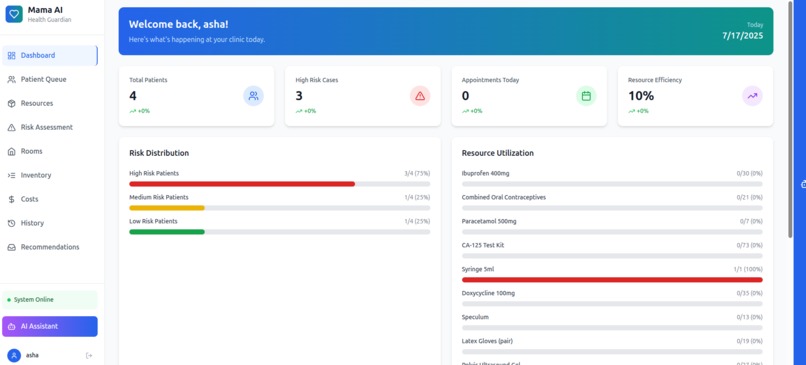Click the 3/4 (75%) high risk value

click(x=417, y=174)
